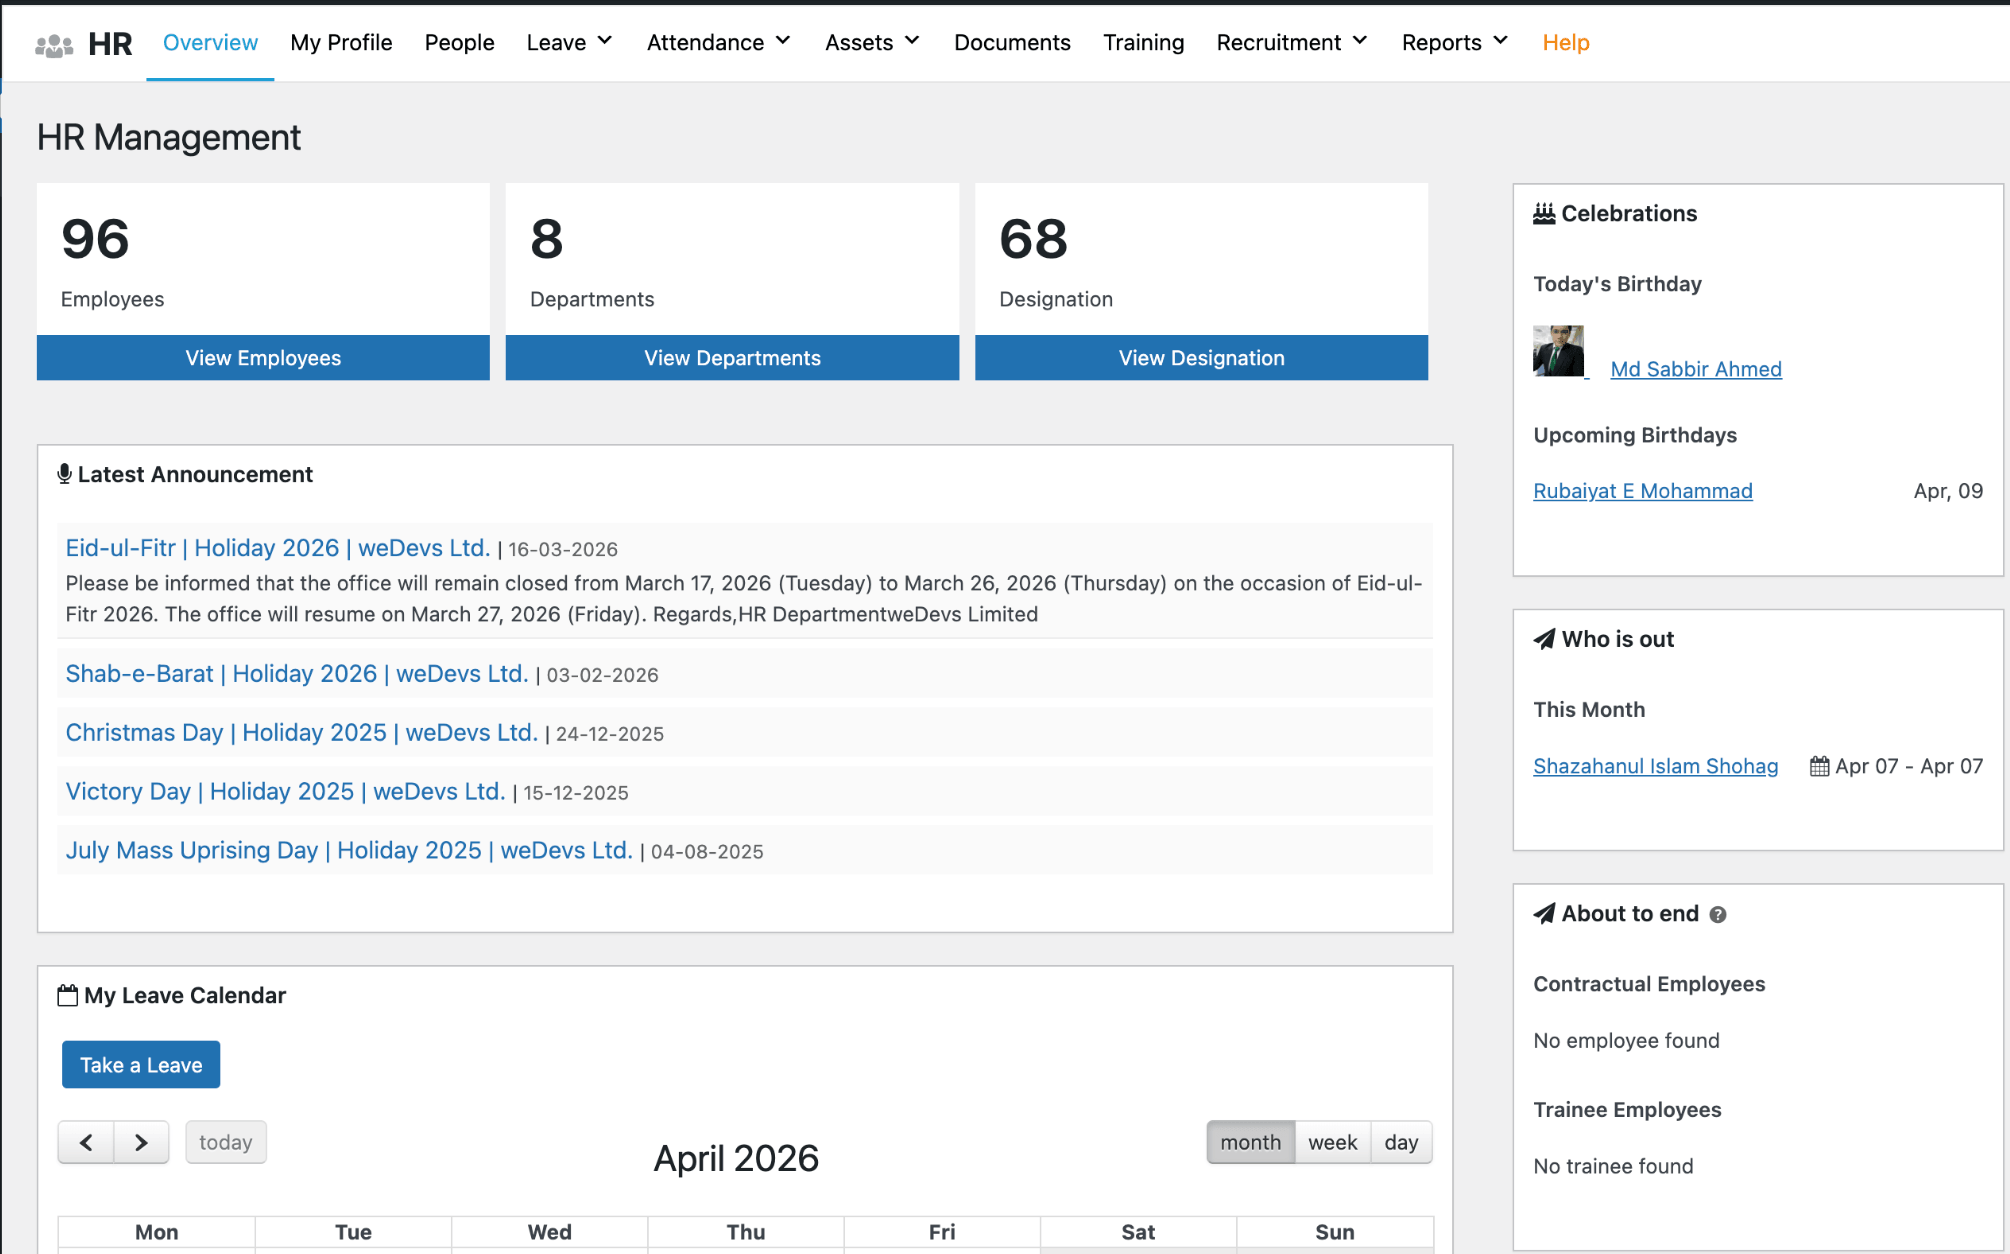
Task: Click the help question mark beside About to end
Action: (x=1717, y=914)
